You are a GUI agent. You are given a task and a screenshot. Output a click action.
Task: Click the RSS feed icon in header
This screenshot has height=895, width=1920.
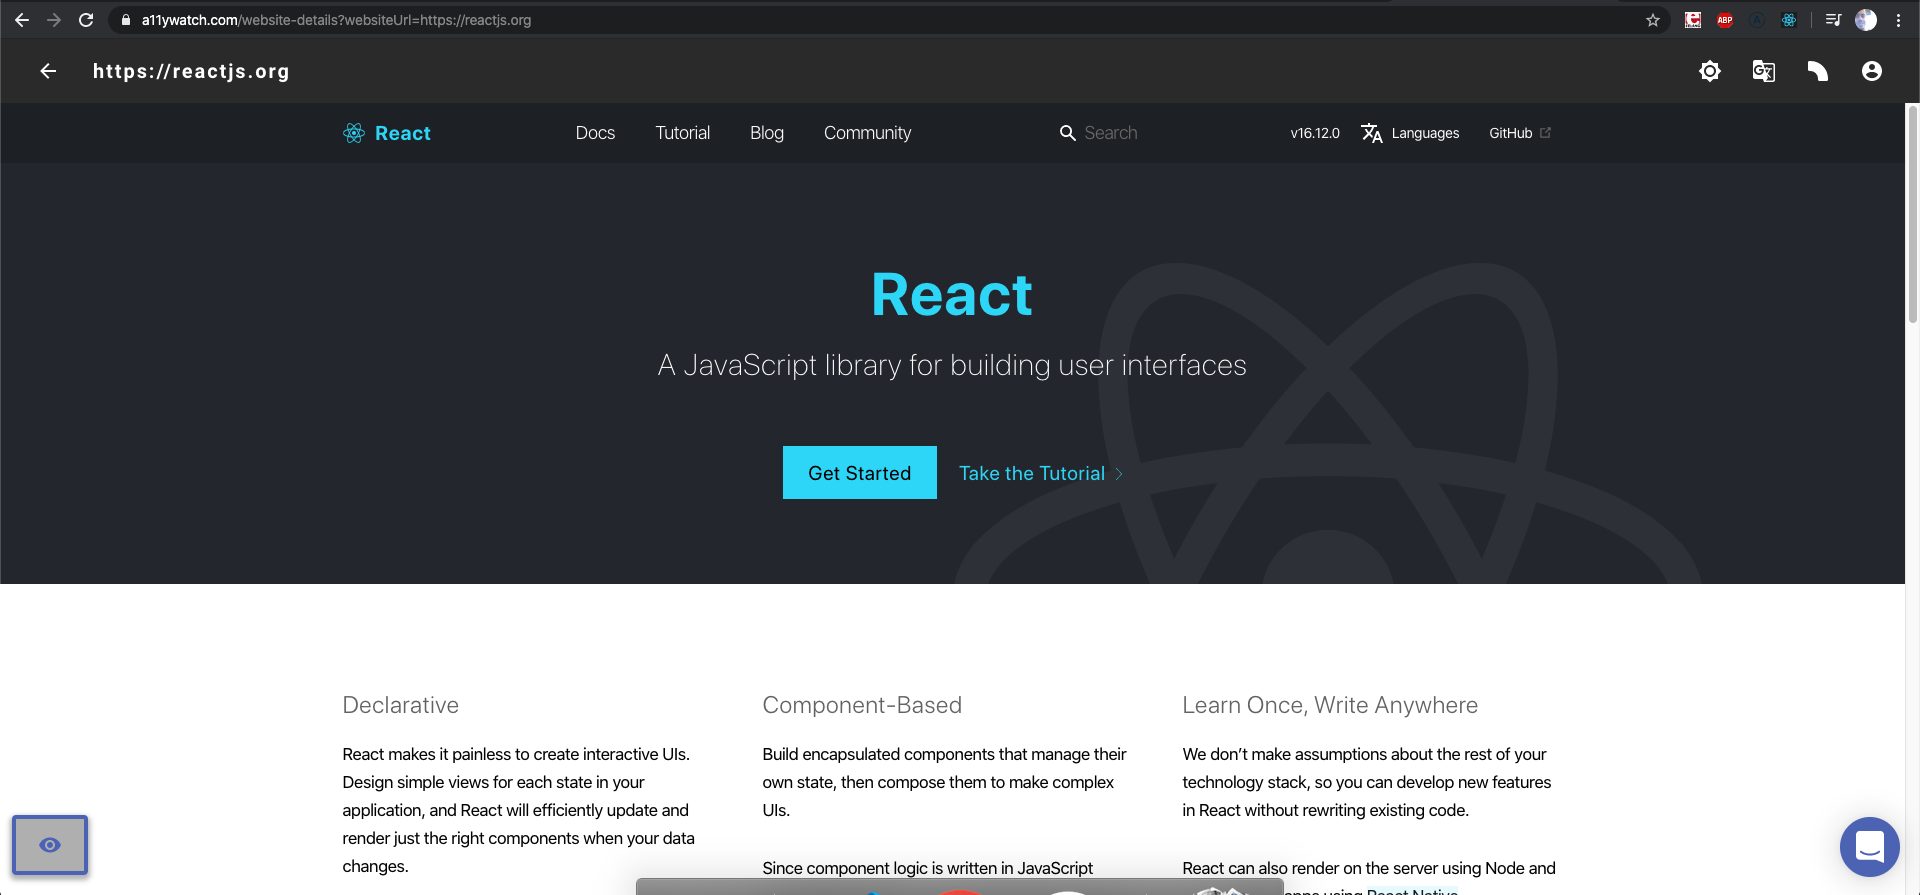click(1818, 71)
